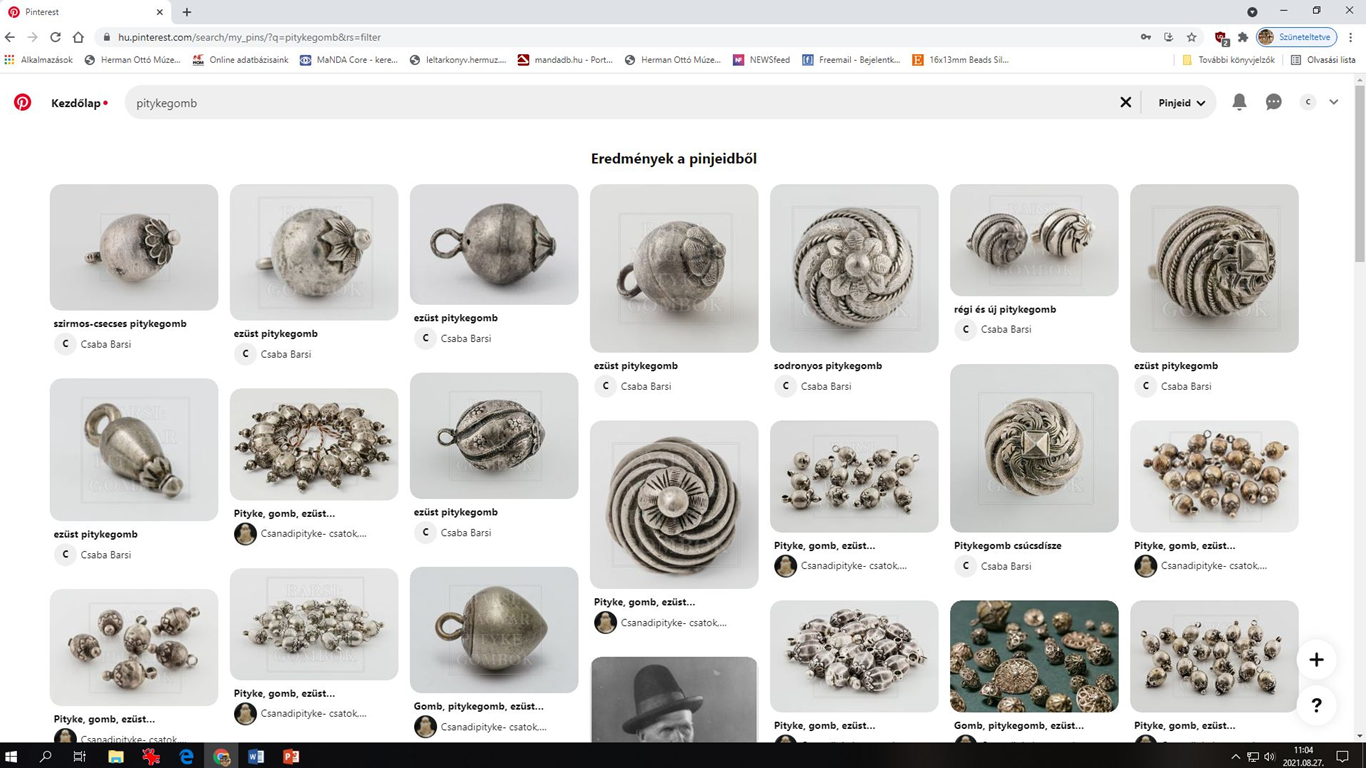This screenshot has height=768, width=1366.
Task: Clear the search with X icon
Action: coord(1125,102)
